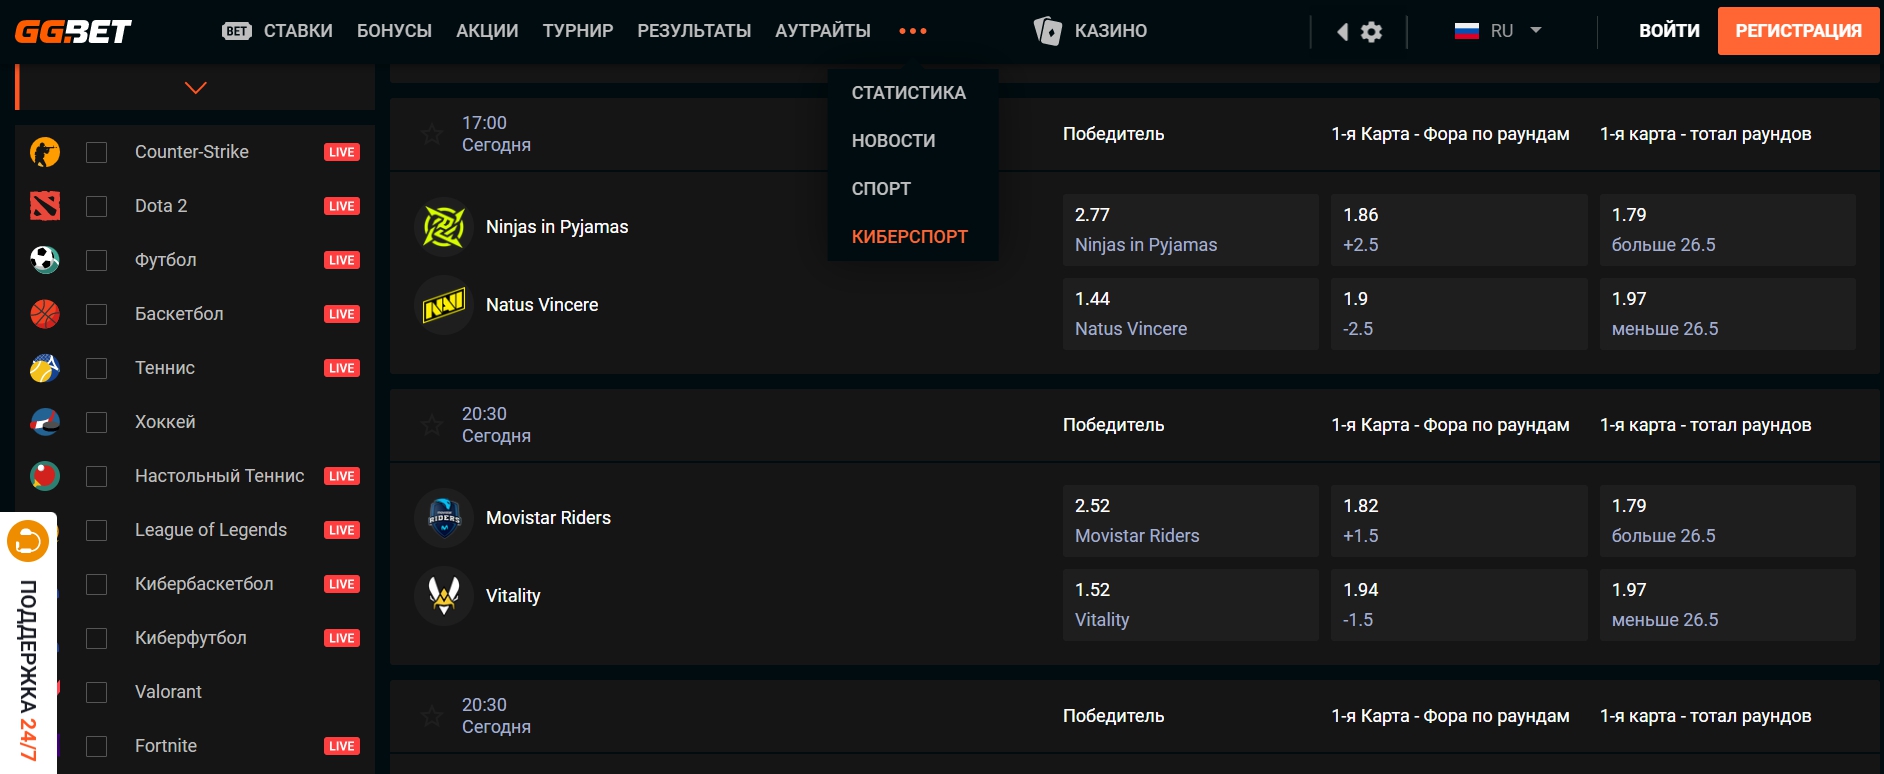
Task: Click the football sport icon
Action: coord(45,260)
